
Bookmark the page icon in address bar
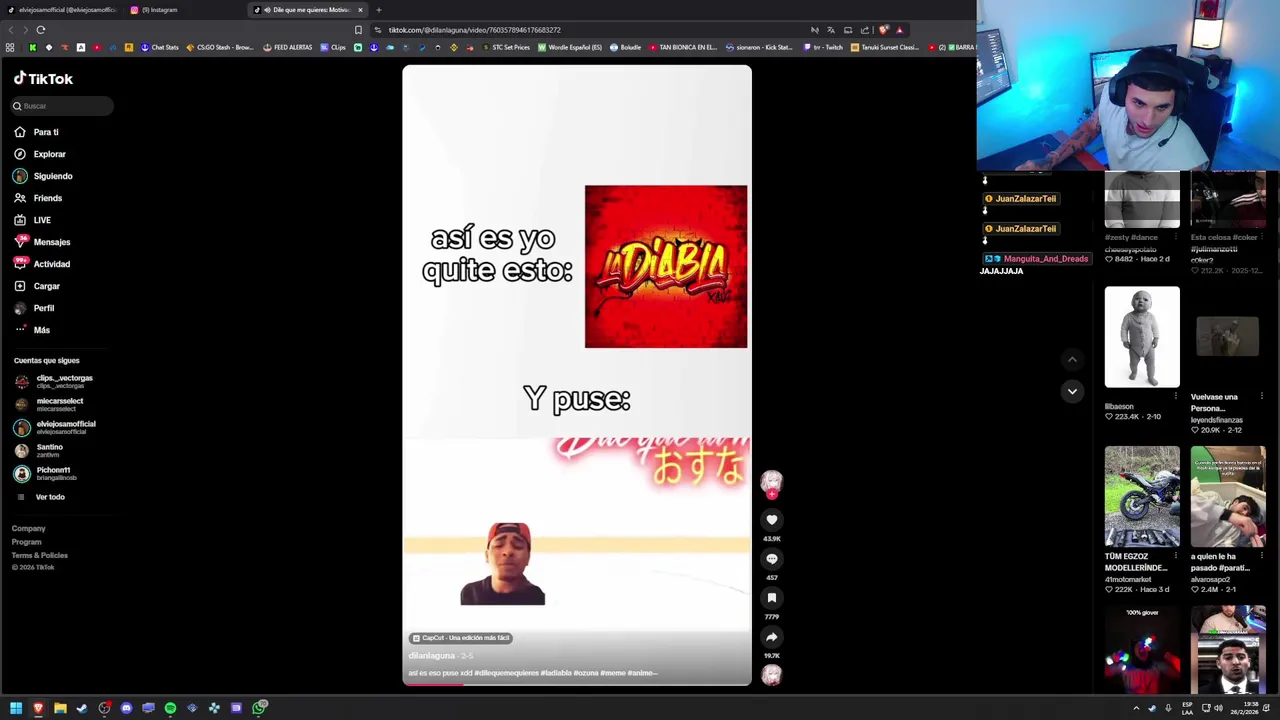[358, 30]
